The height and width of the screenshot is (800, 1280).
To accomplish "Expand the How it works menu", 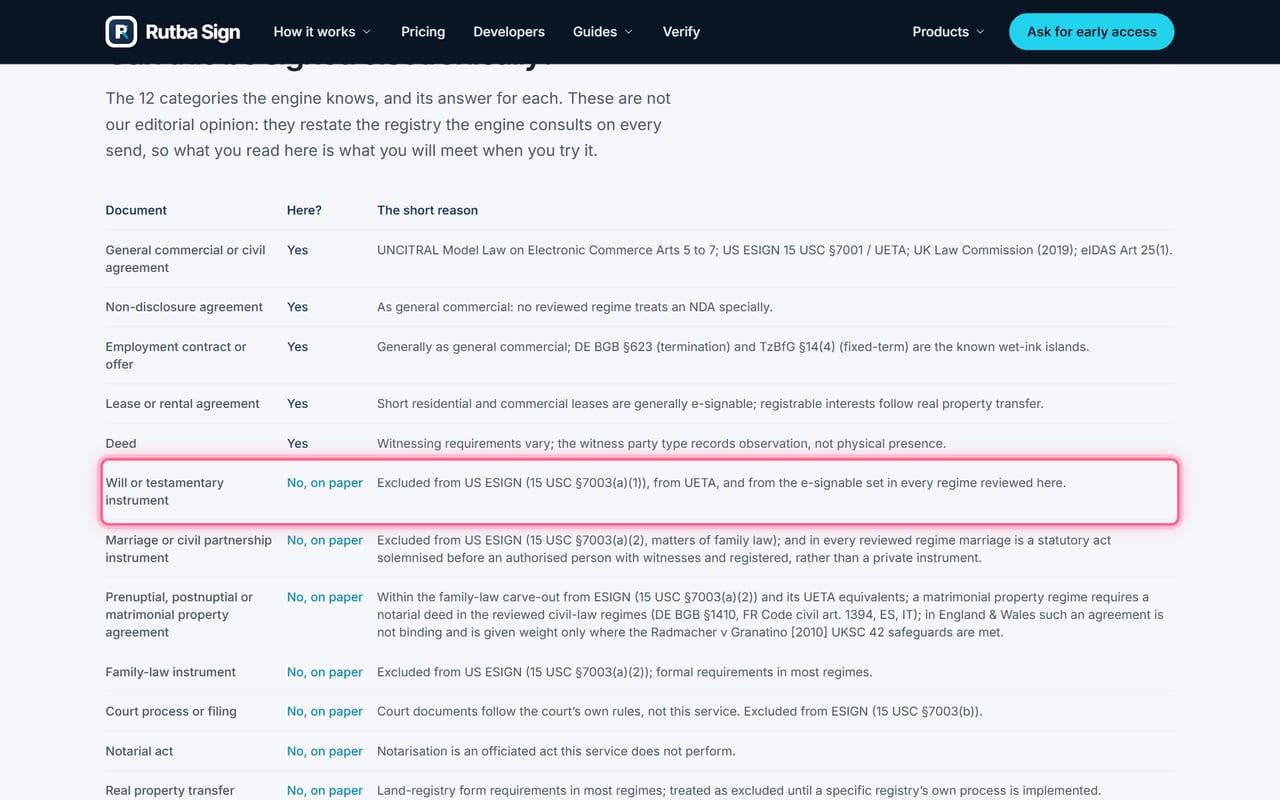I will coord(322,32).
